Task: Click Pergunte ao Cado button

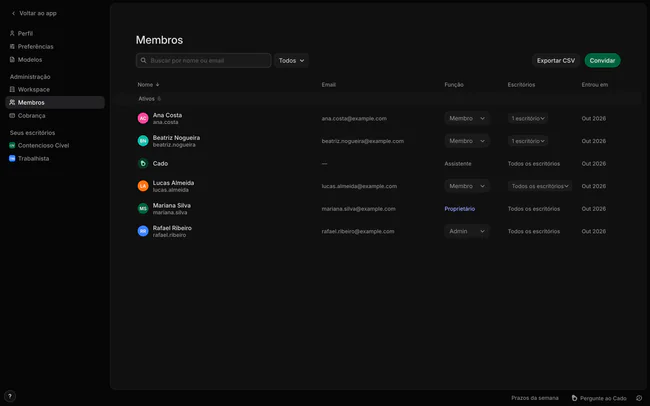Action: pyautogui.click(x=599, y=398)
